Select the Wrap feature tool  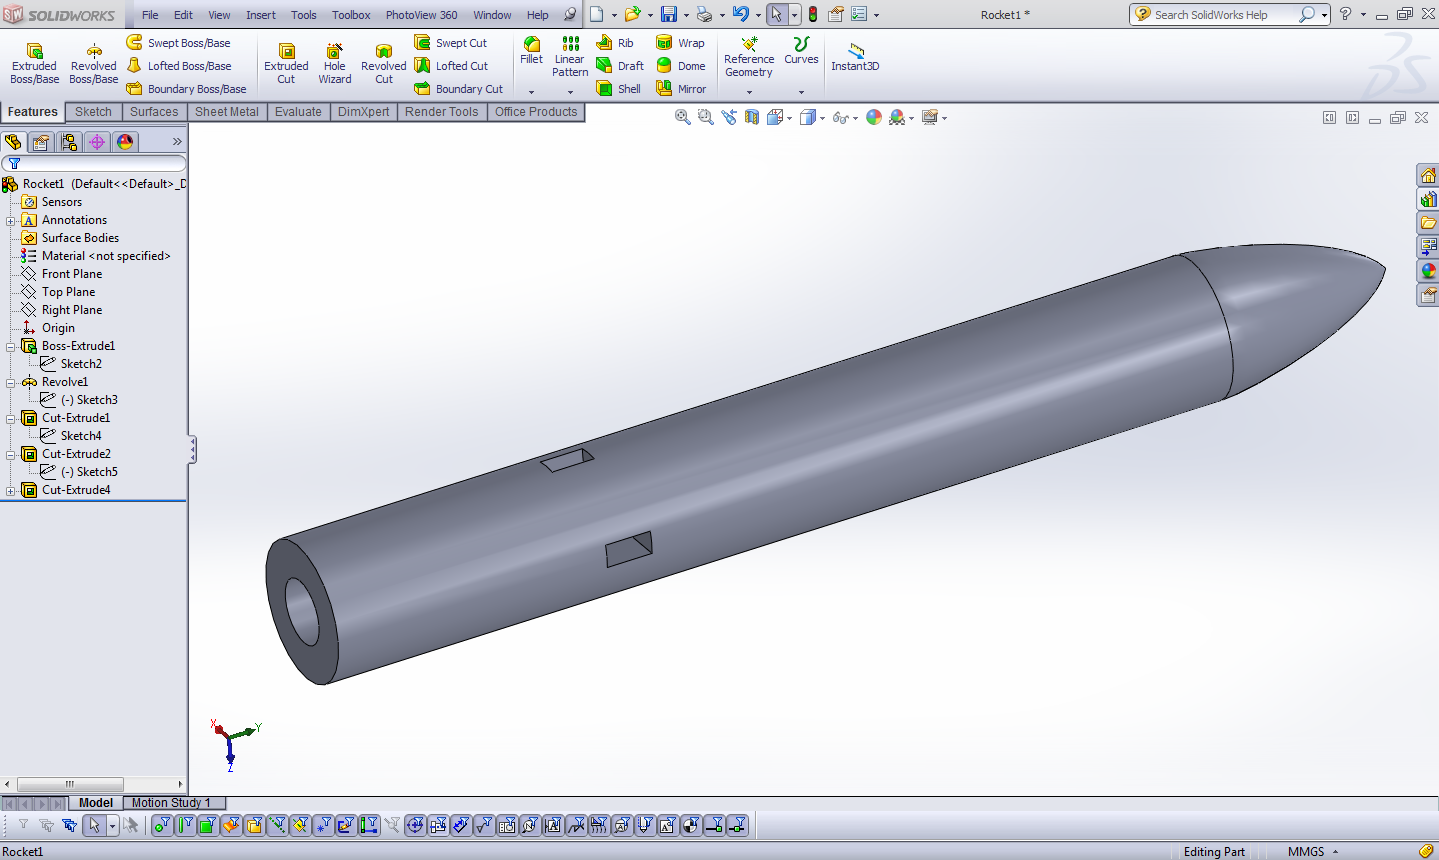pyautogui.click(x=680, y=43)
